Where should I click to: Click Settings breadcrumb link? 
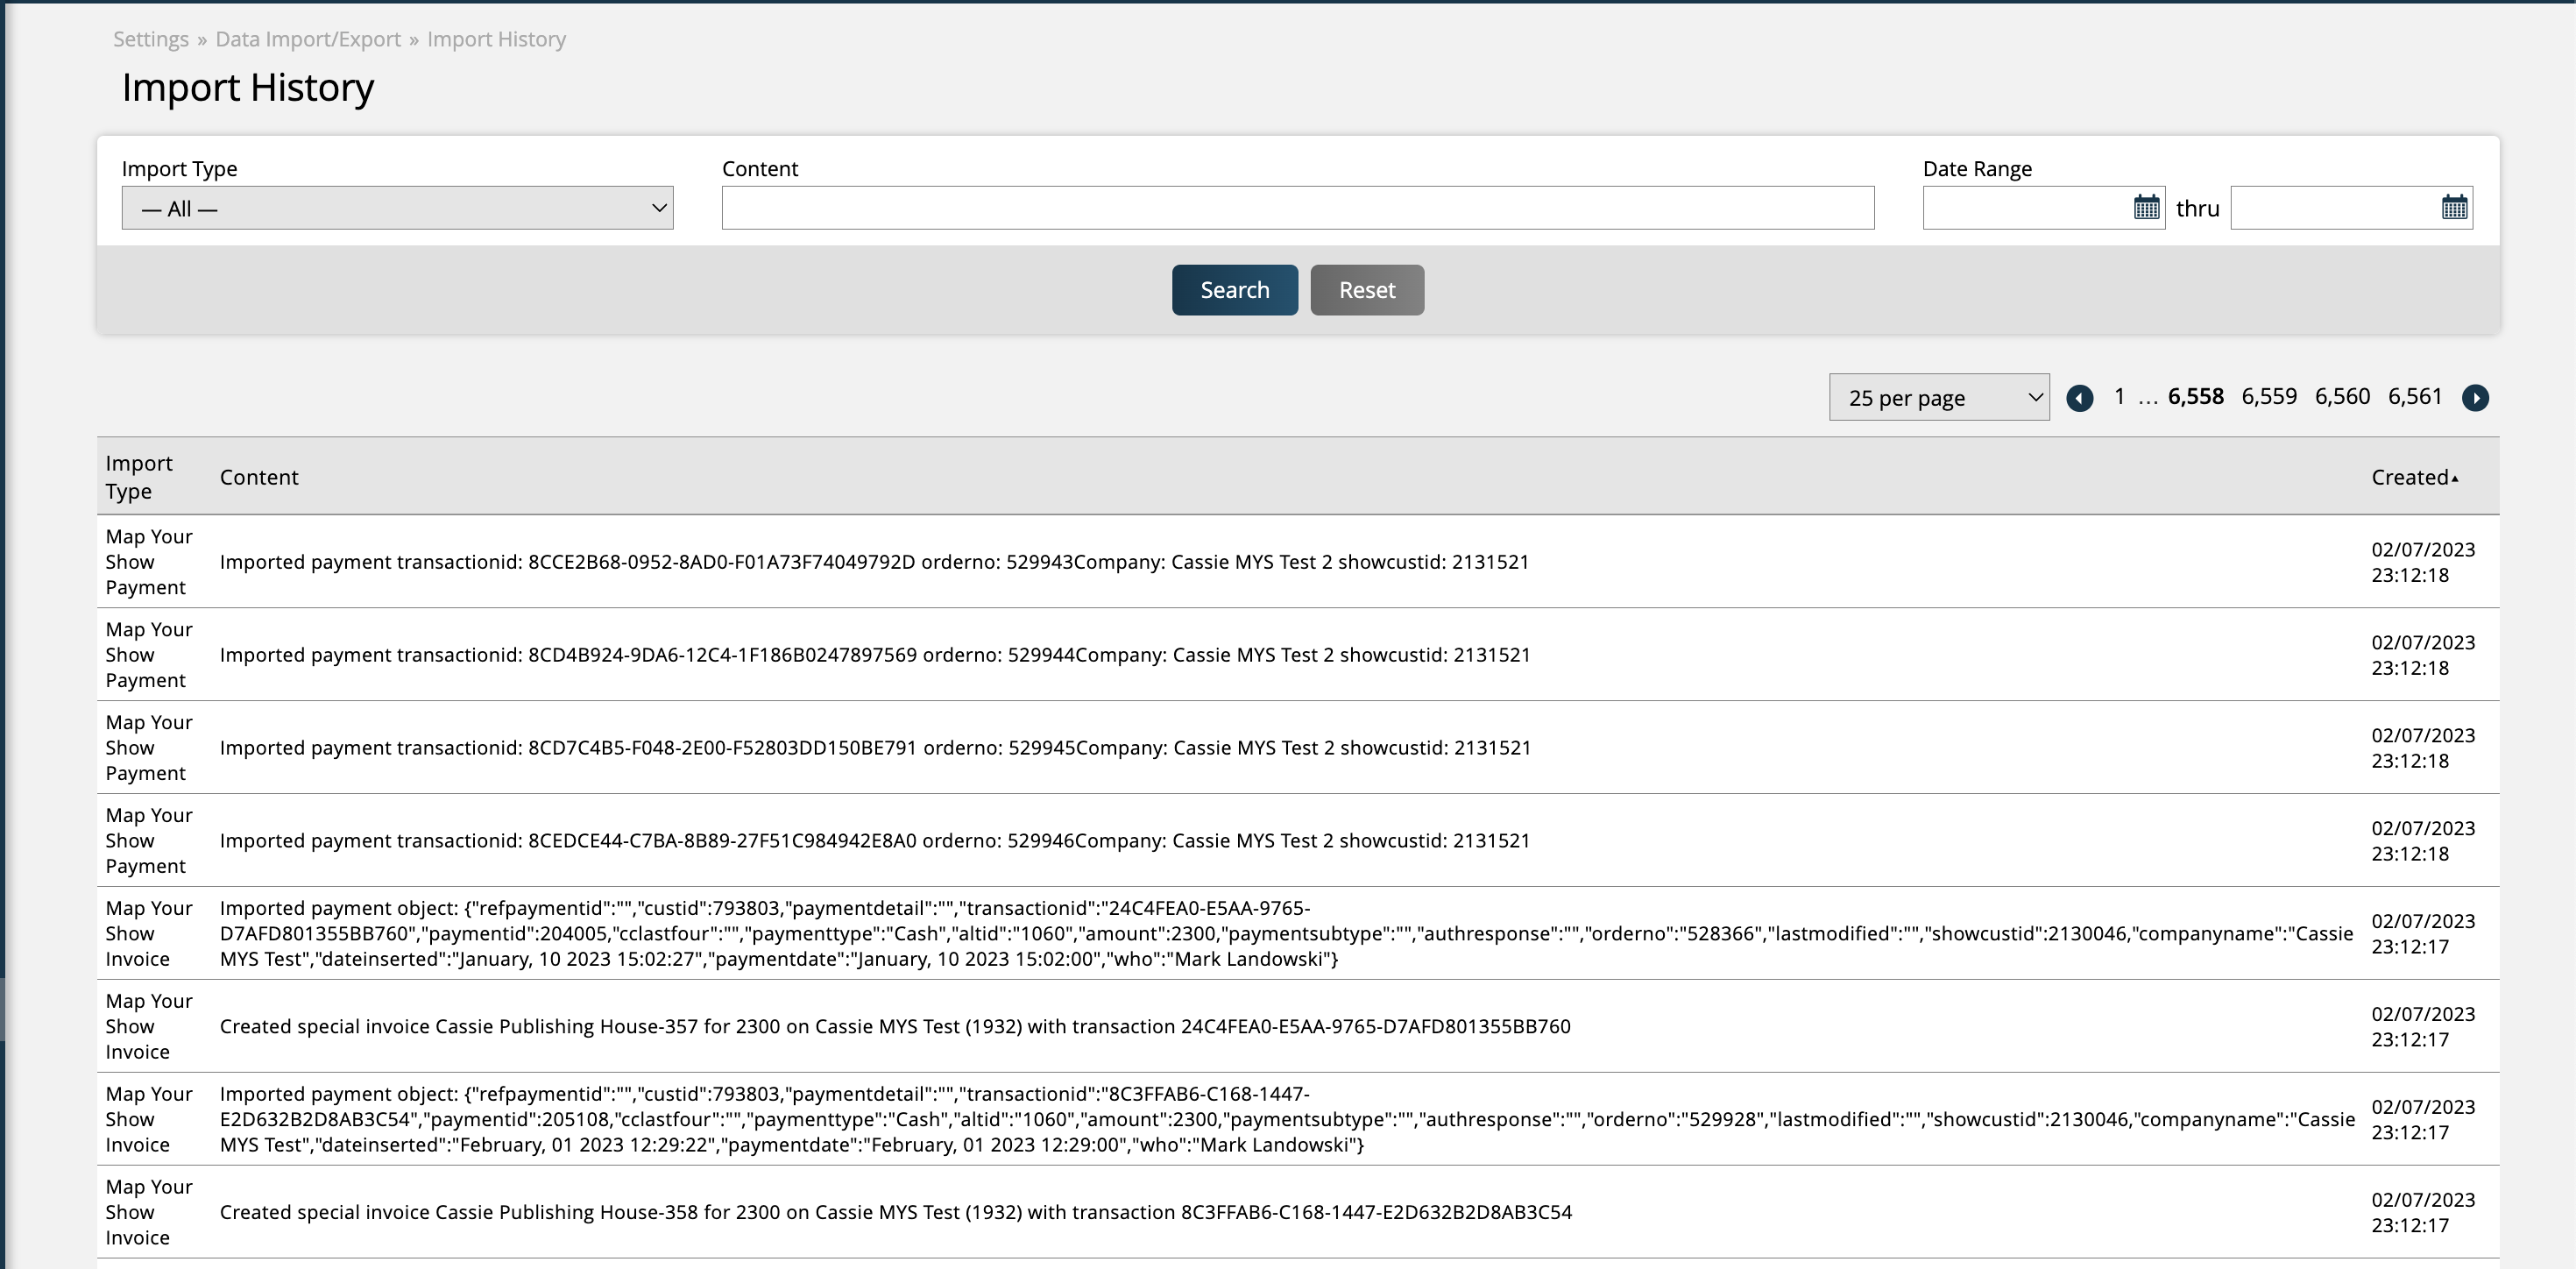[x=151, y=39]
